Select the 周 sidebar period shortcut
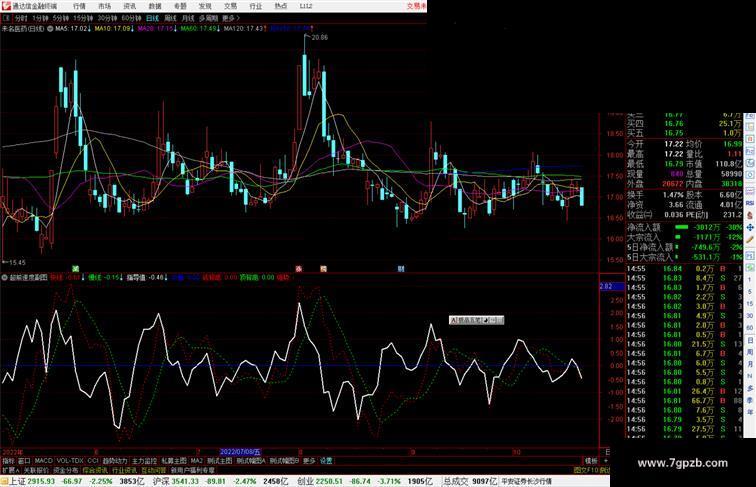The image size is (756, 487). click(x=750, y=352)
